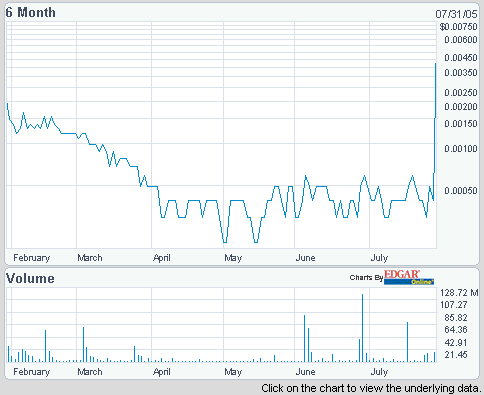Viewport: 484px width, 395px height.
Task: Click June on the price chart axis
Action: [305, 258]
